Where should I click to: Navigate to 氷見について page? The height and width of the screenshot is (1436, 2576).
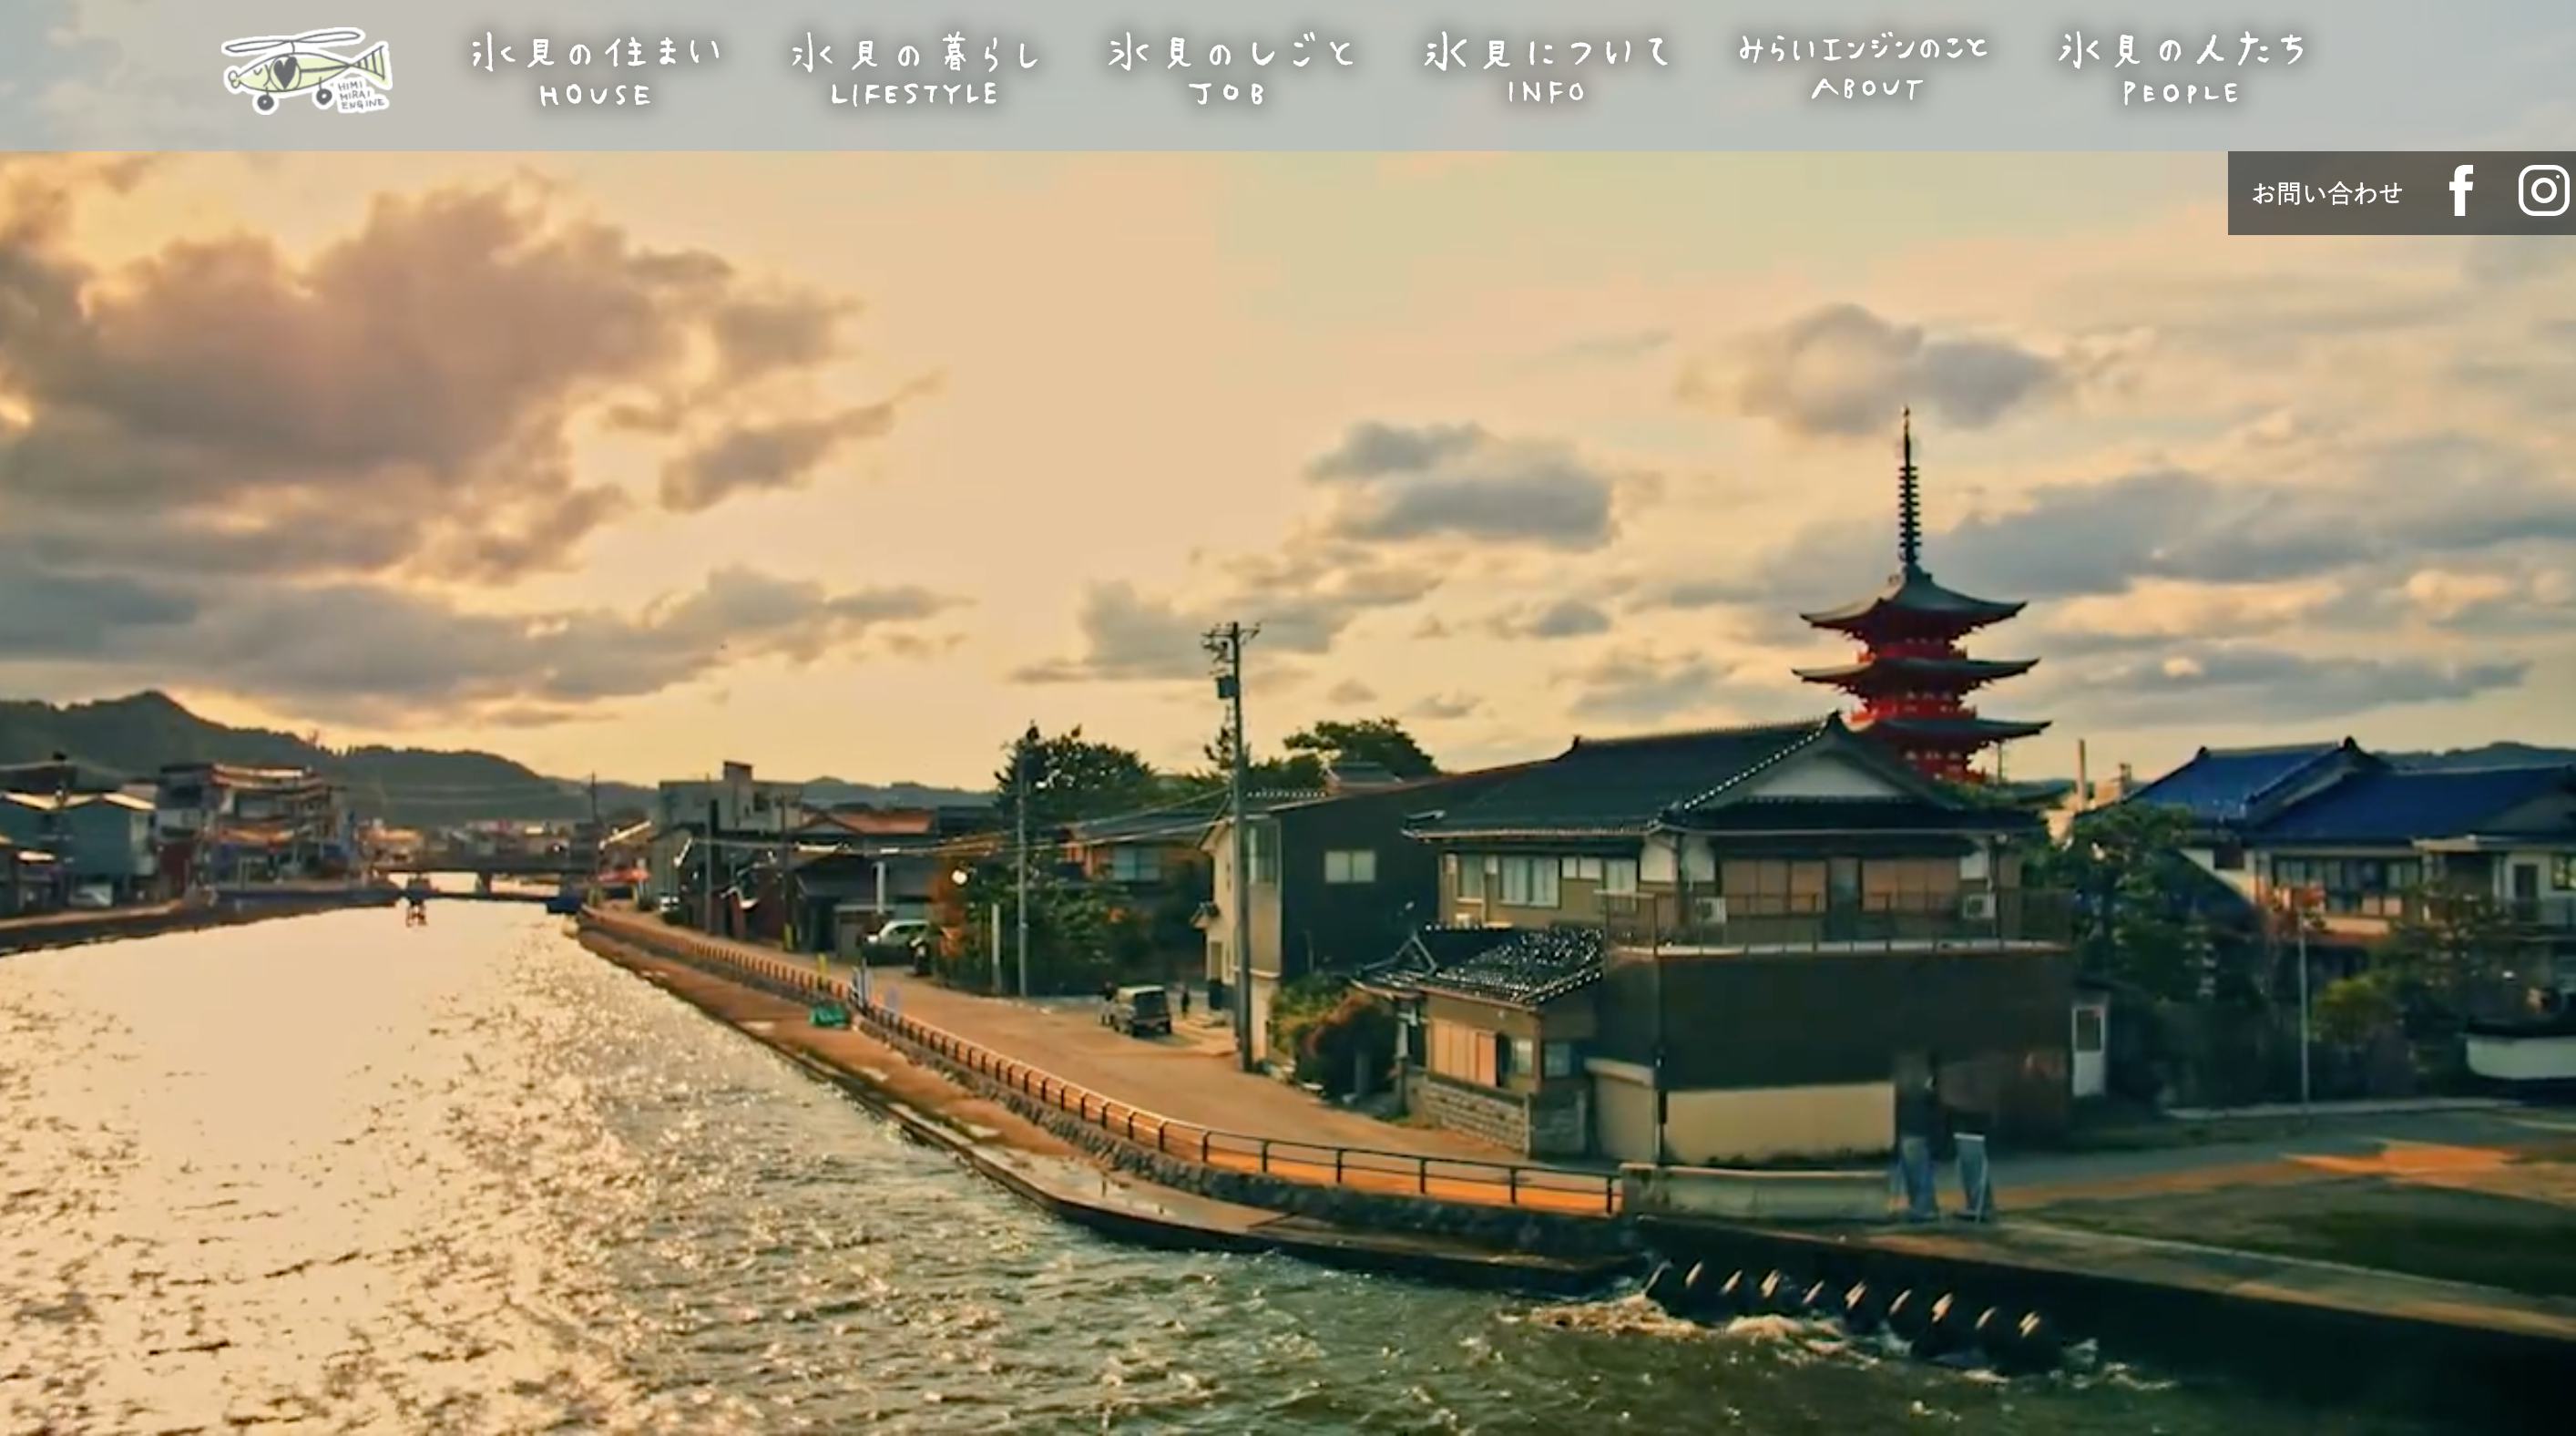(x=1547, y=52)
